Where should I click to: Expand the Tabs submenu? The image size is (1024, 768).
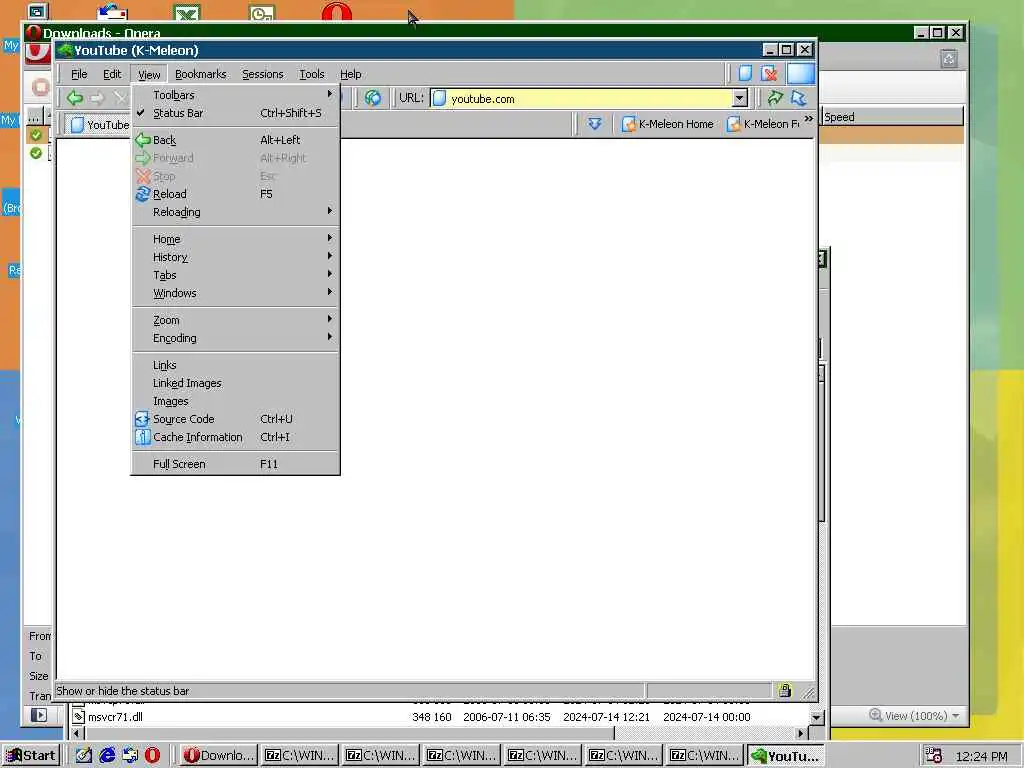click(236, 275)
